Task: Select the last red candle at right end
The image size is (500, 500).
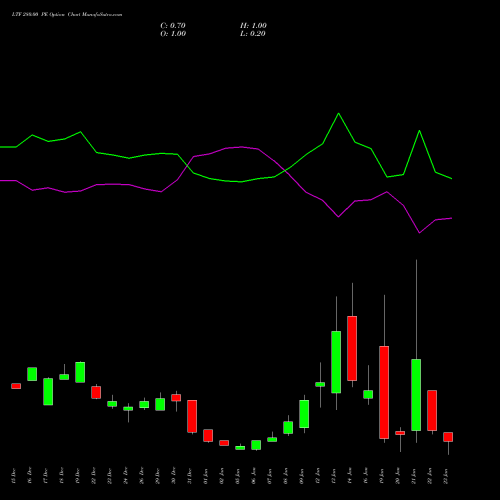Action: click(448, 437)
